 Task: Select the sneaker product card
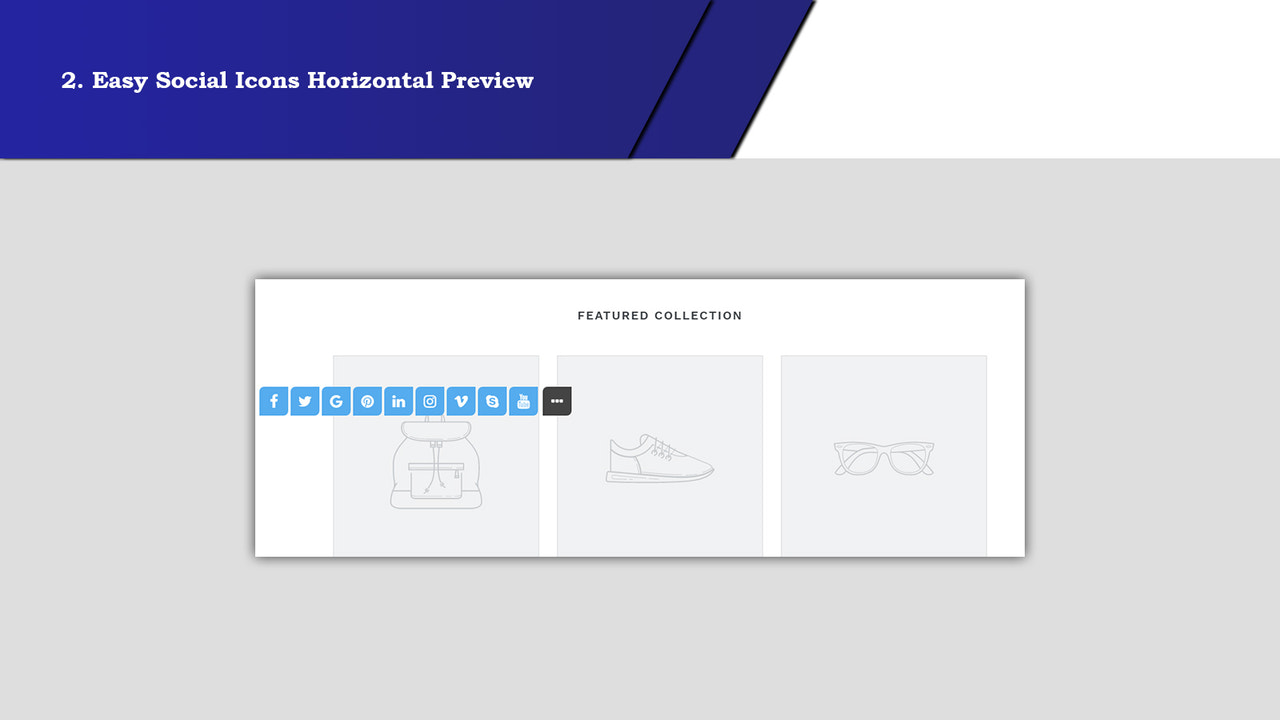(659, 455)
